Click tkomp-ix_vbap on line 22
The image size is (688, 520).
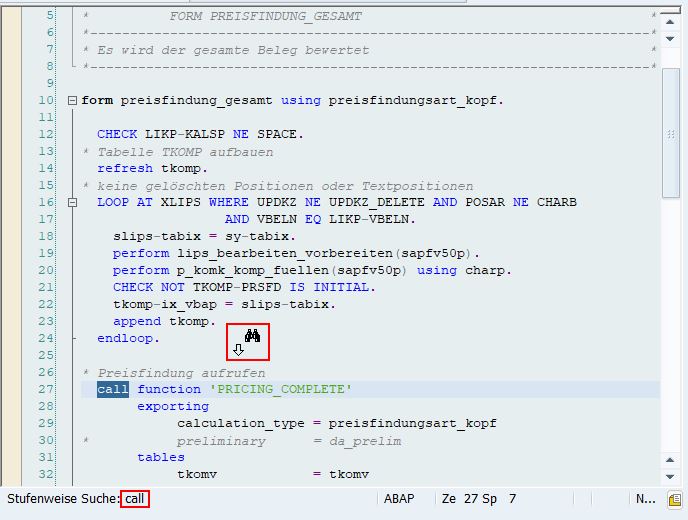[165, 305]
